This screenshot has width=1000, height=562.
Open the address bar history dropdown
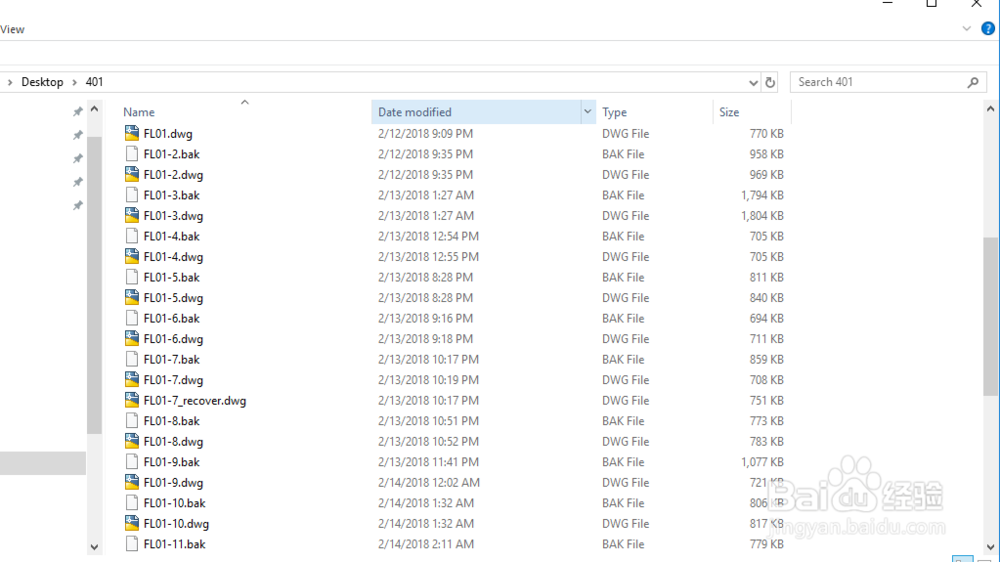point(753,82)
